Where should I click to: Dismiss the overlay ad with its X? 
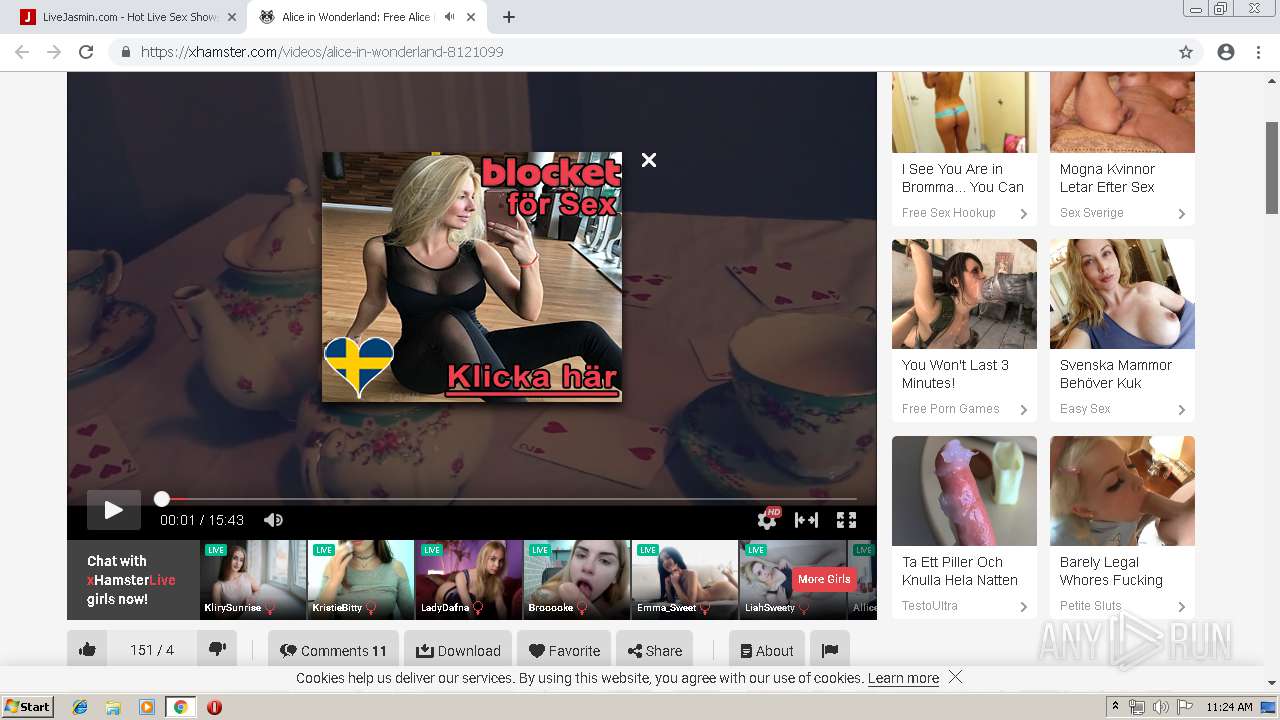tap(649, 160)
